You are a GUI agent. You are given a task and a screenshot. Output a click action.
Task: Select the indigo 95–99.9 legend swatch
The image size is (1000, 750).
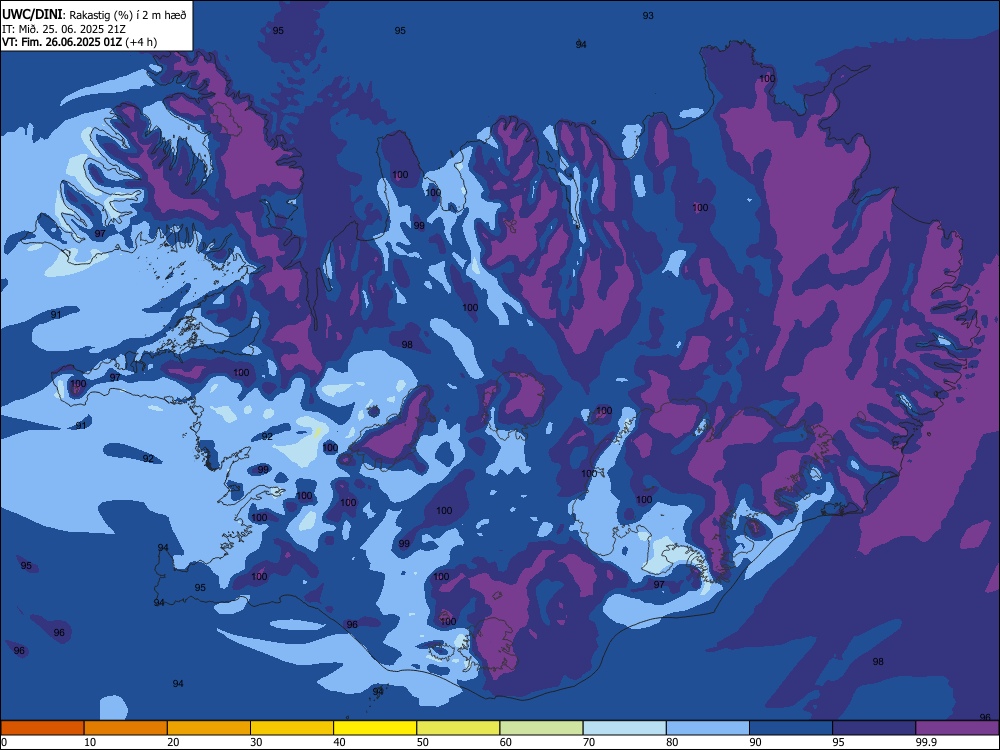(874, 728)
